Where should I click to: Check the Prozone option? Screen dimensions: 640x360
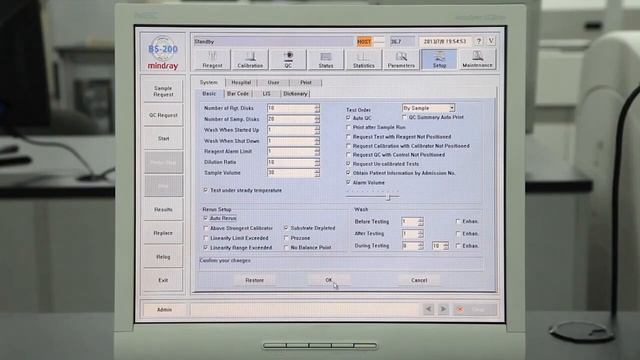pyautogui.click(x=286, y=238)
